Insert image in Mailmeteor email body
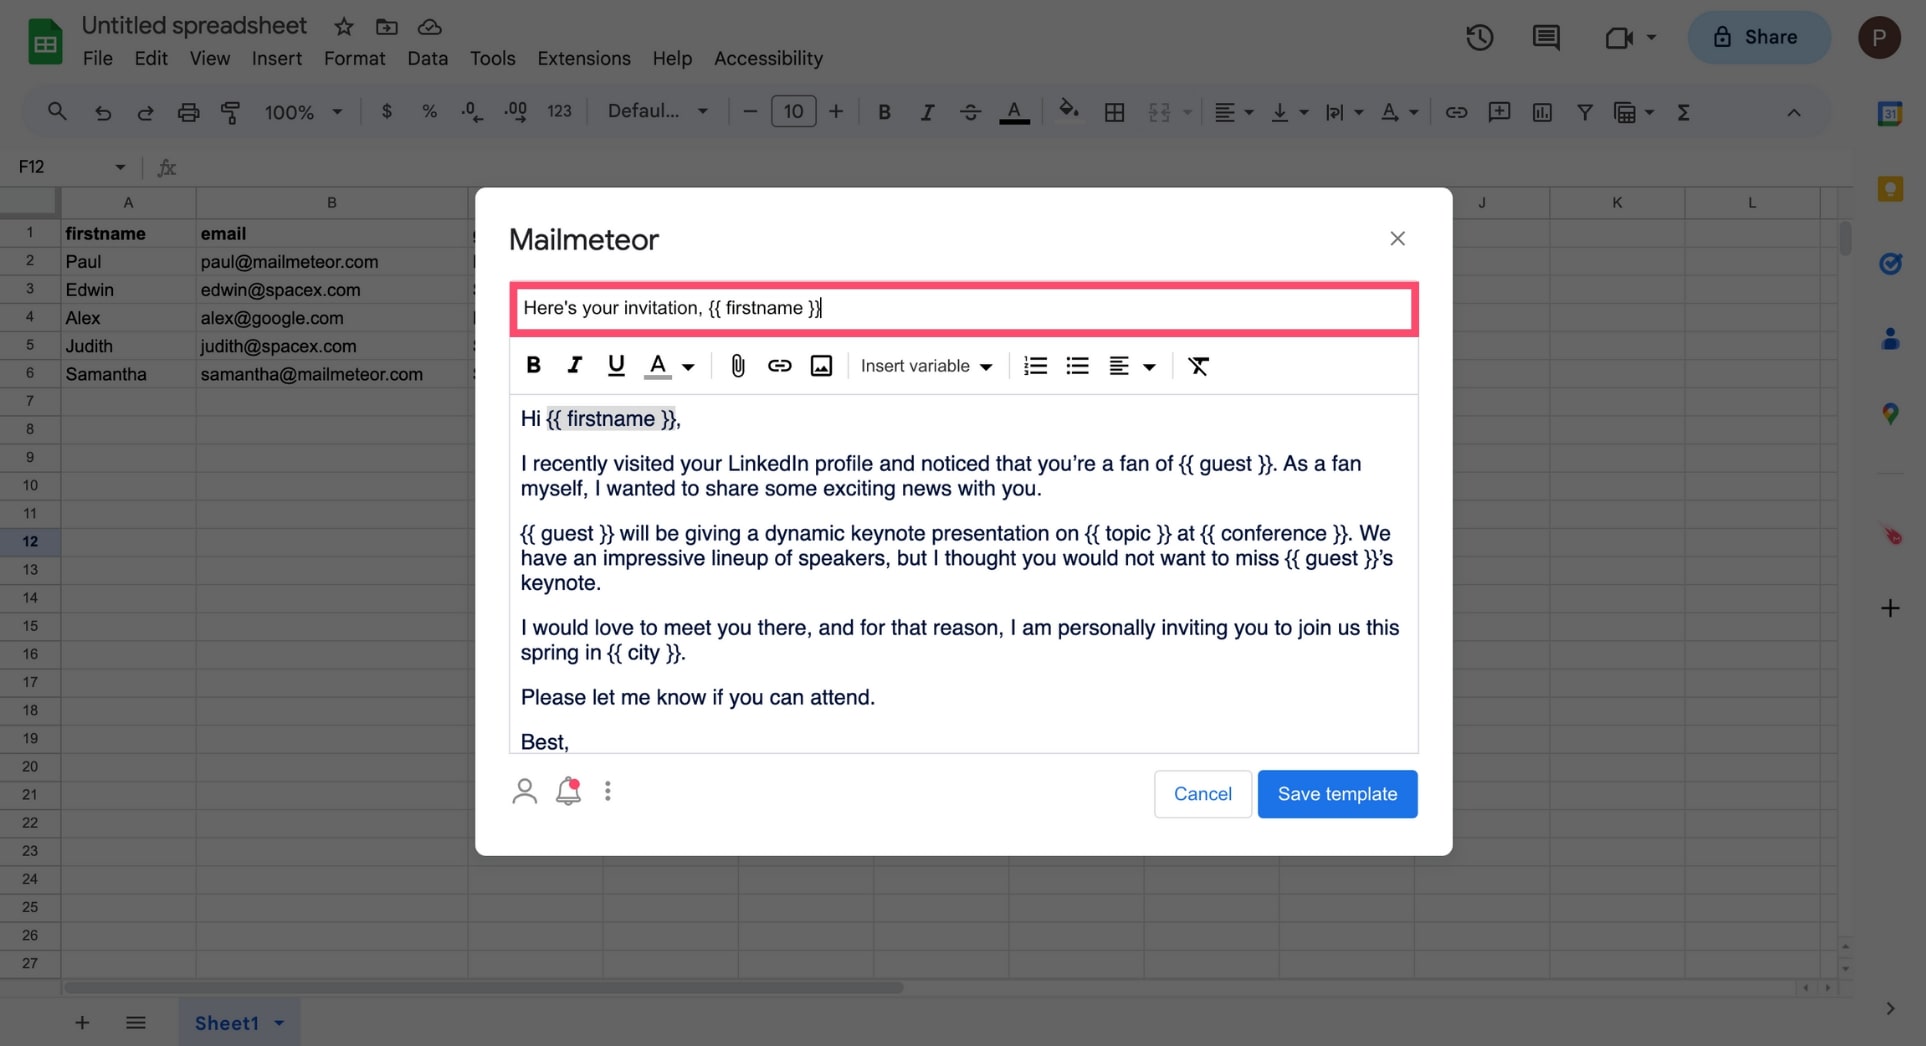 coord(821,366)
